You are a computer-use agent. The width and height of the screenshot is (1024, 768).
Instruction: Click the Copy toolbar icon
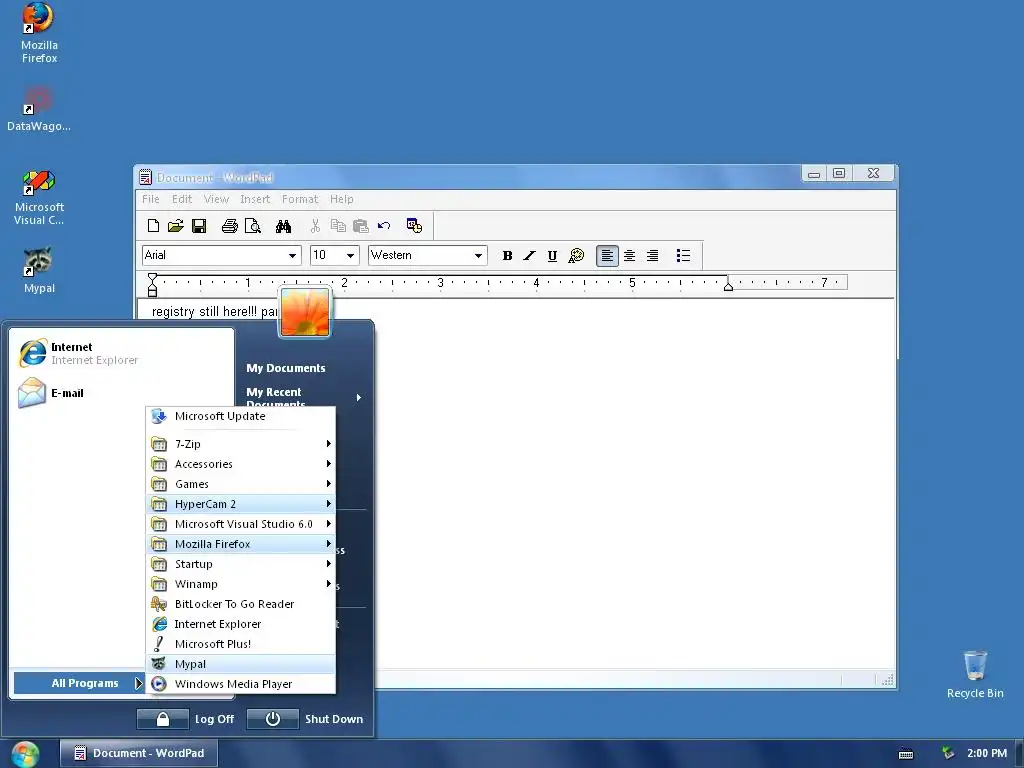point(338,226)
